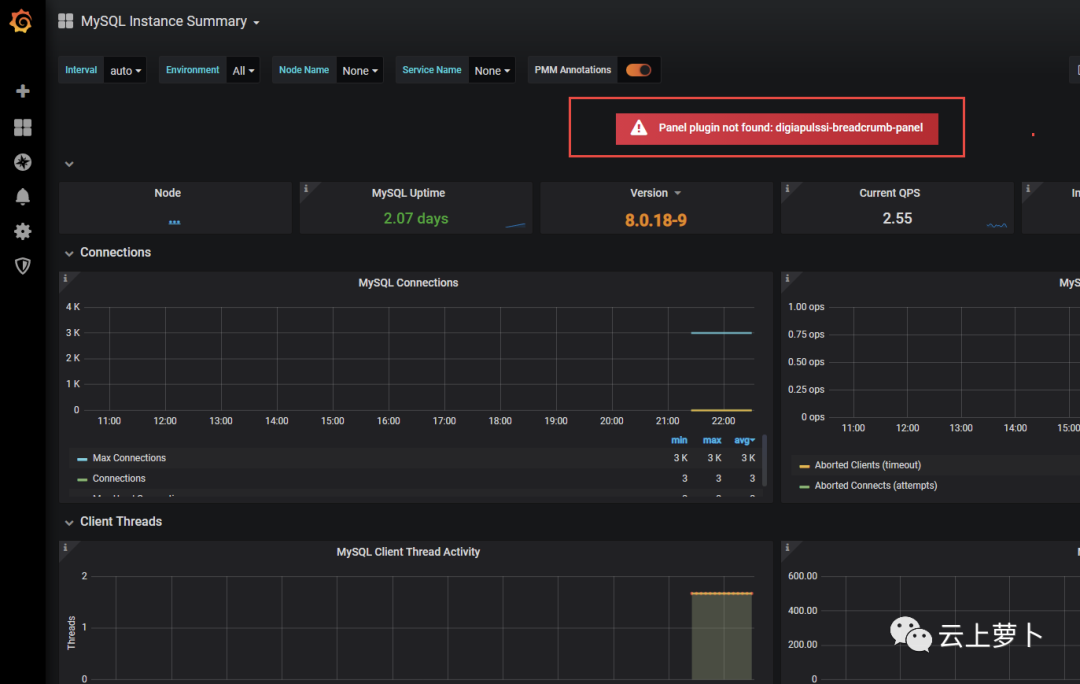This screenshot has height=684, width=1080.
Task: Click the MySQL Connections legend scrollbar
Action: point(765,460)
